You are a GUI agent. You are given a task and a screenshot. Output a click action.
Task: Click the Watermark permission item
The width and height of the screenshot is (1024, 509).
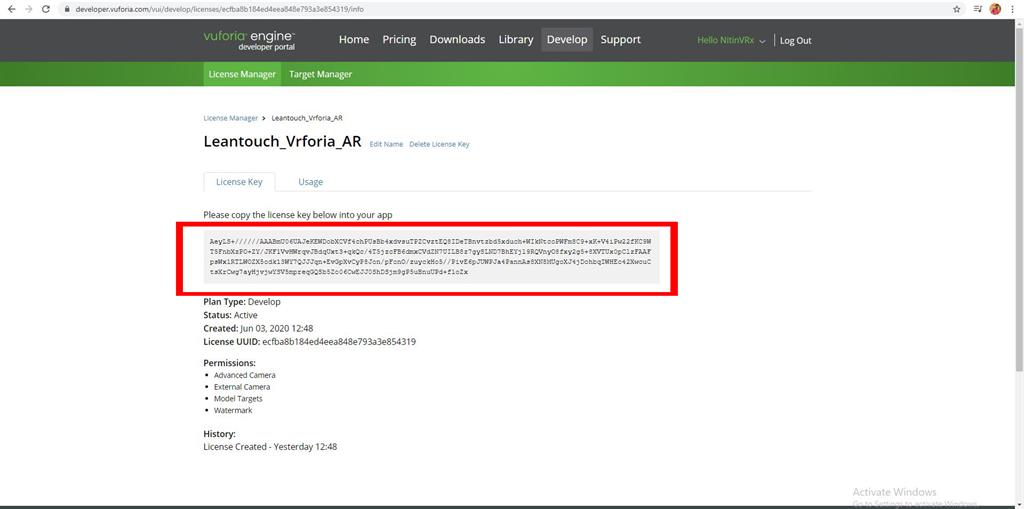[x=232, y=410]
